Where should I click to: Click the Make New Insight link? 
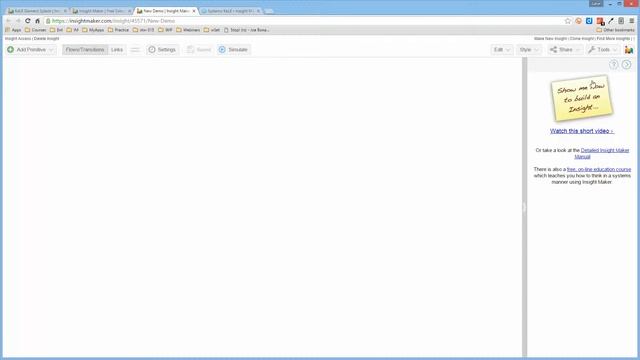point(550,38)
